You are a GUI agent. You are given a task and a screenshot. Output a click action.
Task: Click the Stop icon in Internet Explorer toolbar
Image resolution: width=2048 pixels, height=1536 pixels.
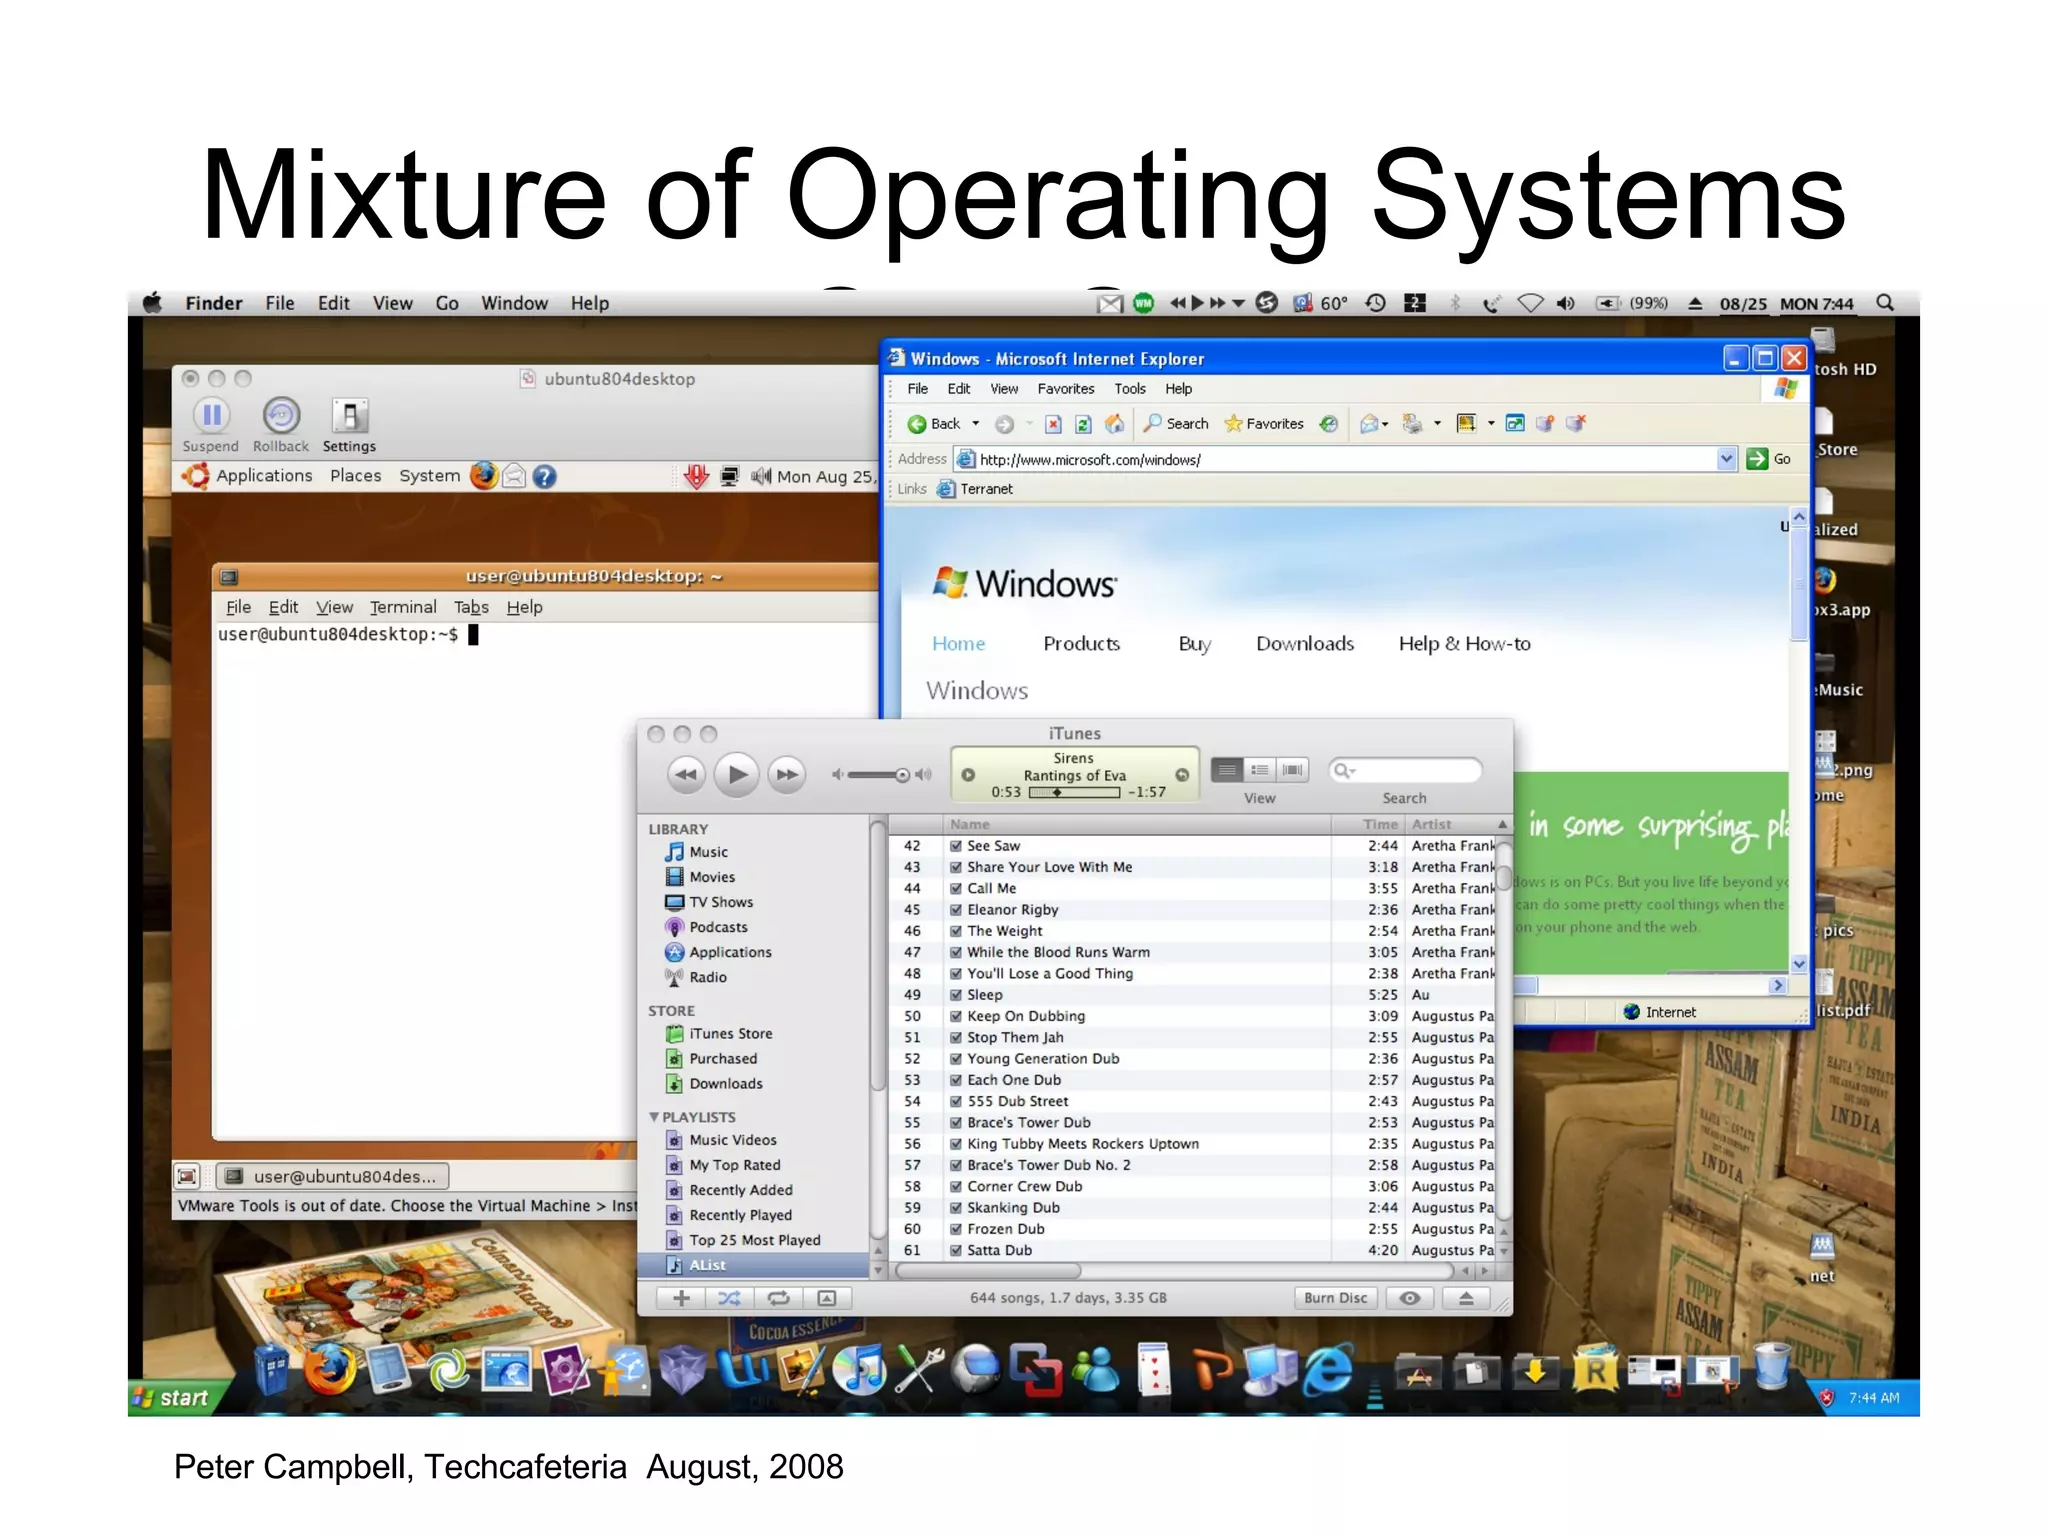point(1053,424)
